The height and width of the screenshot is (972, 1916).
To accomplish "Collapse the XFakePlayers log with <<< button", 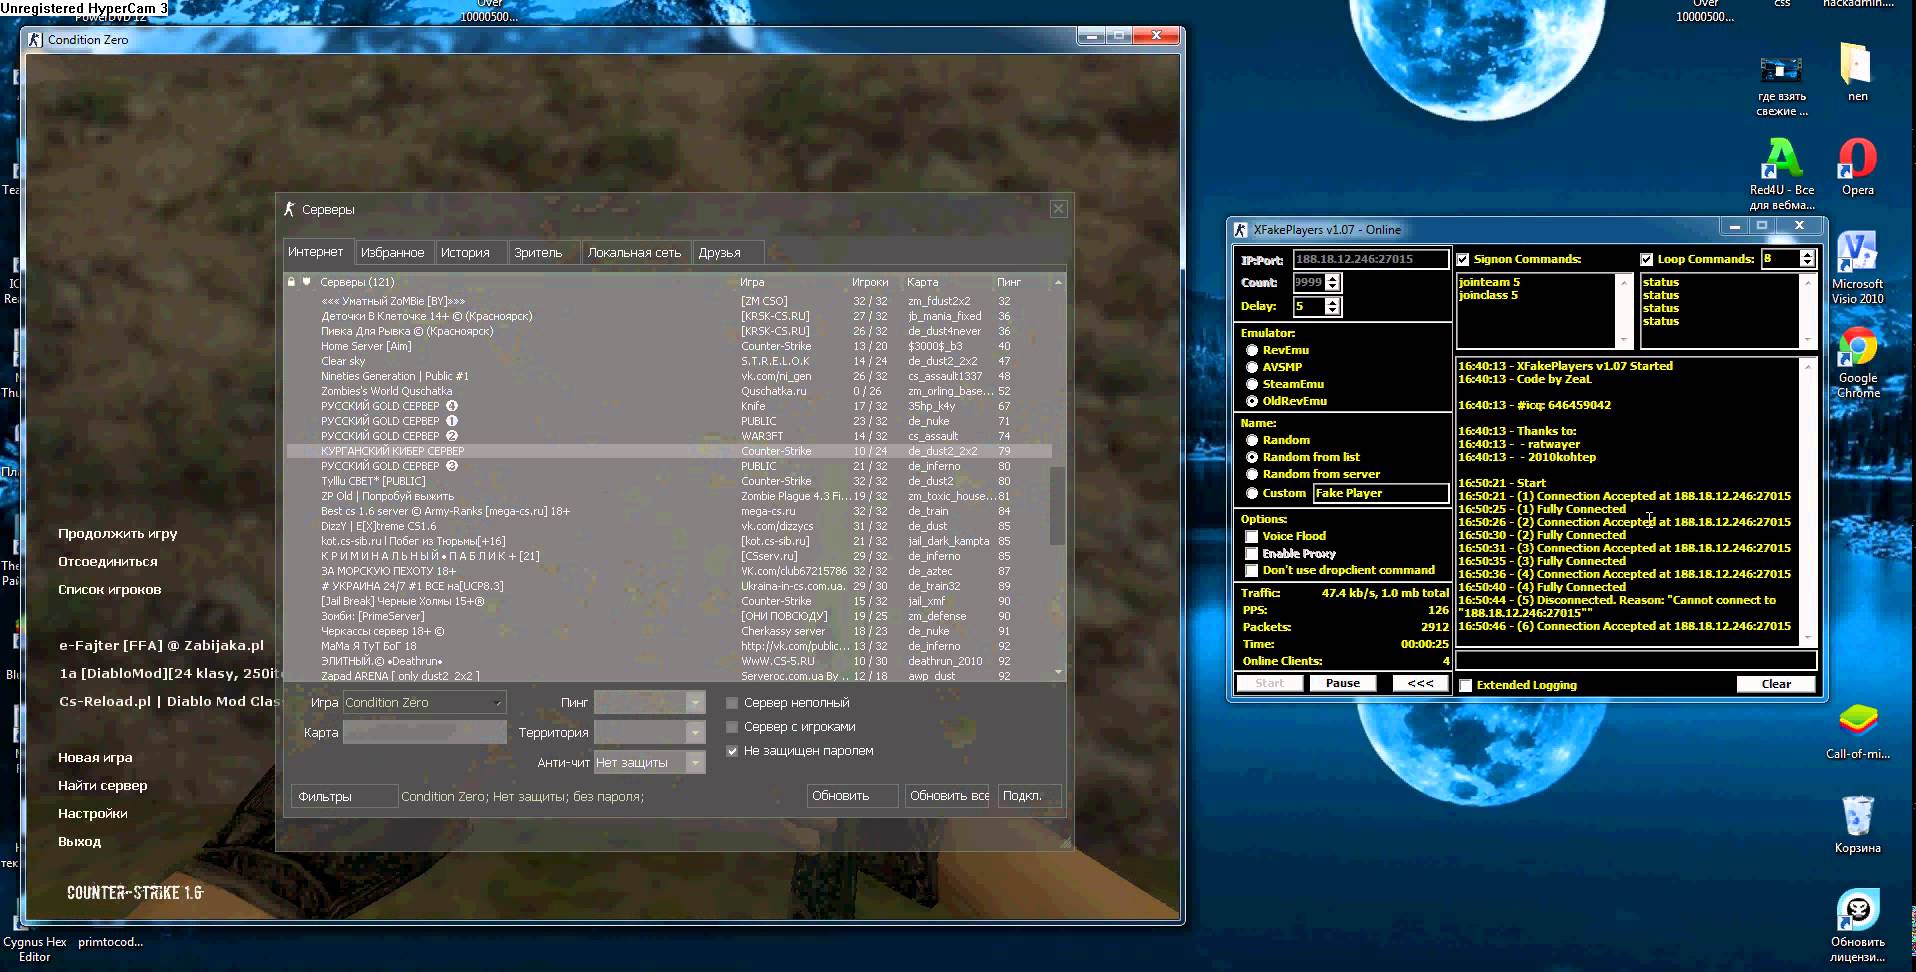I will [1420, 683].
